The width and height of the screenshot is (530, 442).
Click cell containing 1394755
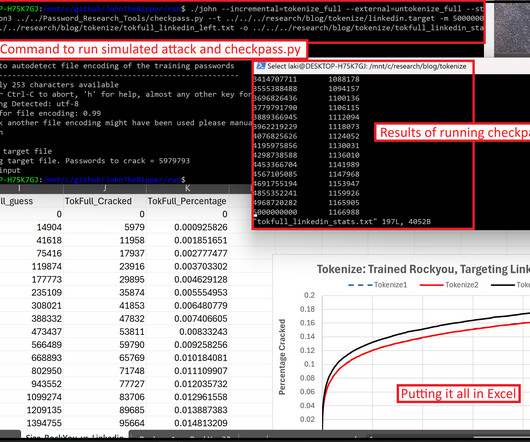31,423
